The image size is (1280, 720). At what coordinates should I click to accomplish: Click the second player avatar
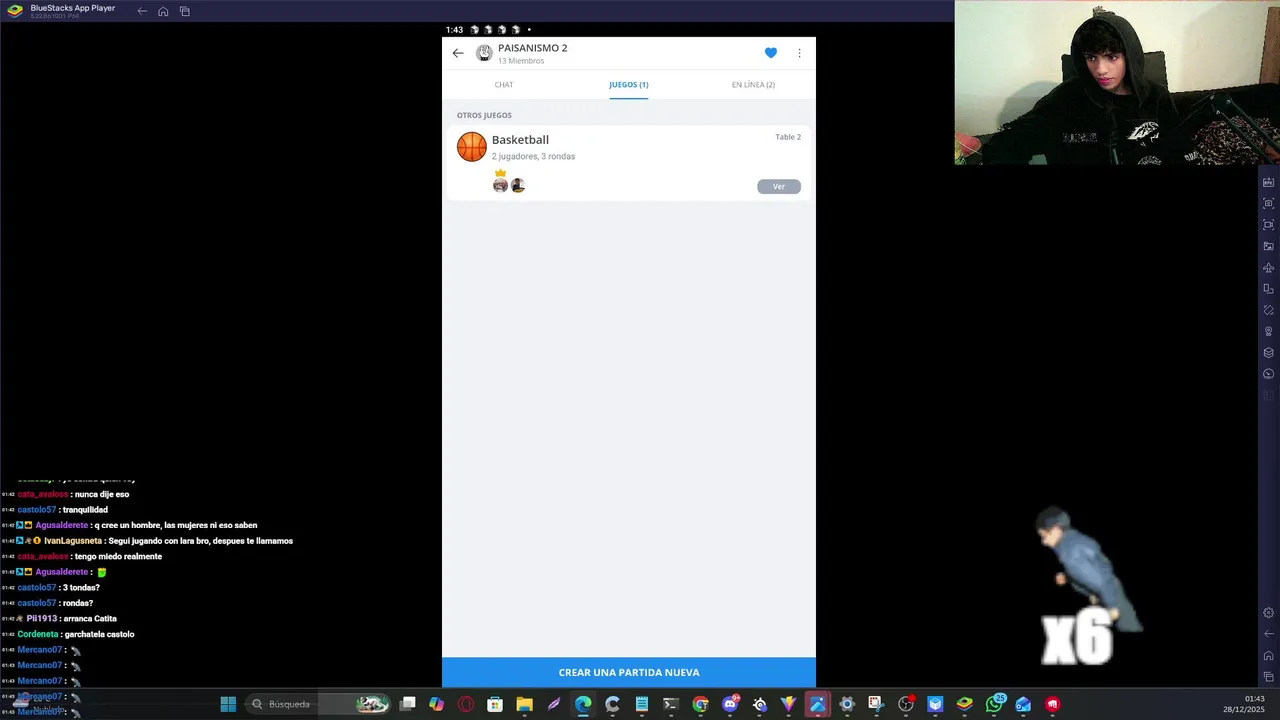coord(518,185)
